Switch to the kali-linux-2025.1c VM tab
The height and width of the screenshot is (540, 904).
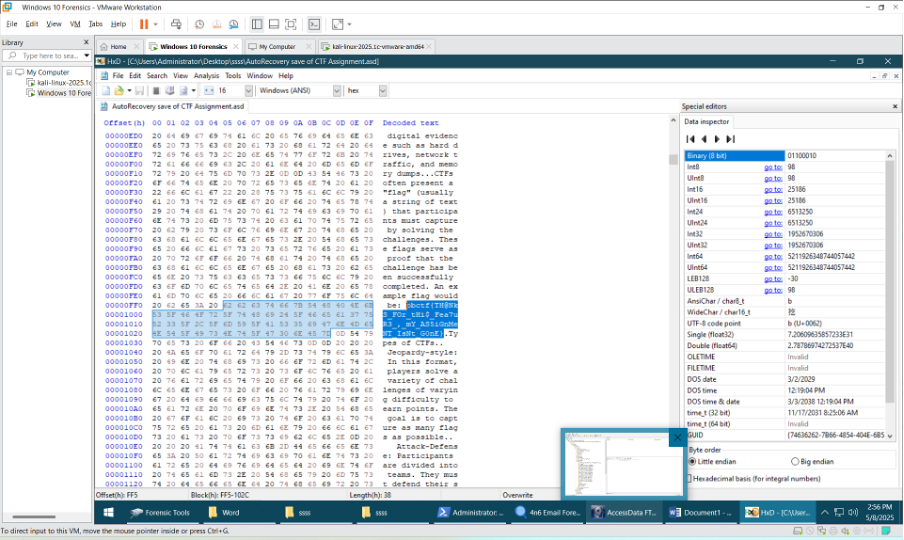tap(376, 46)
